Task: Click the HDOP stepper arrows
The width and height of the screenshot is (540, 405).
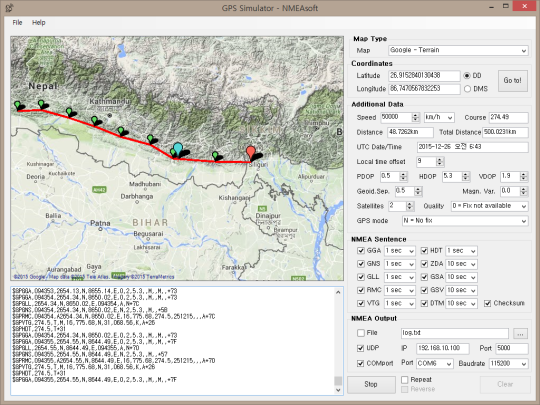Action: (466, 176)
